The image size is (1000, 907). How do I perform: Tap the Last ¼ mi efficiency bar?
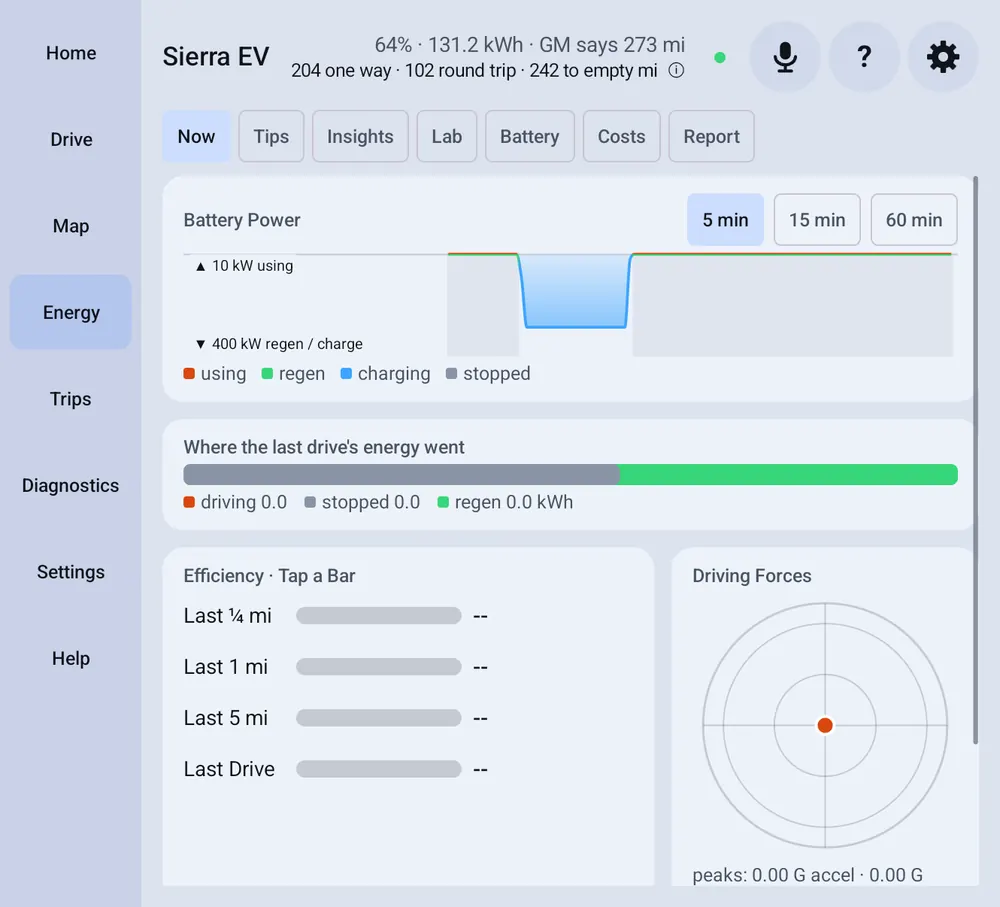[x=379, y=616]
